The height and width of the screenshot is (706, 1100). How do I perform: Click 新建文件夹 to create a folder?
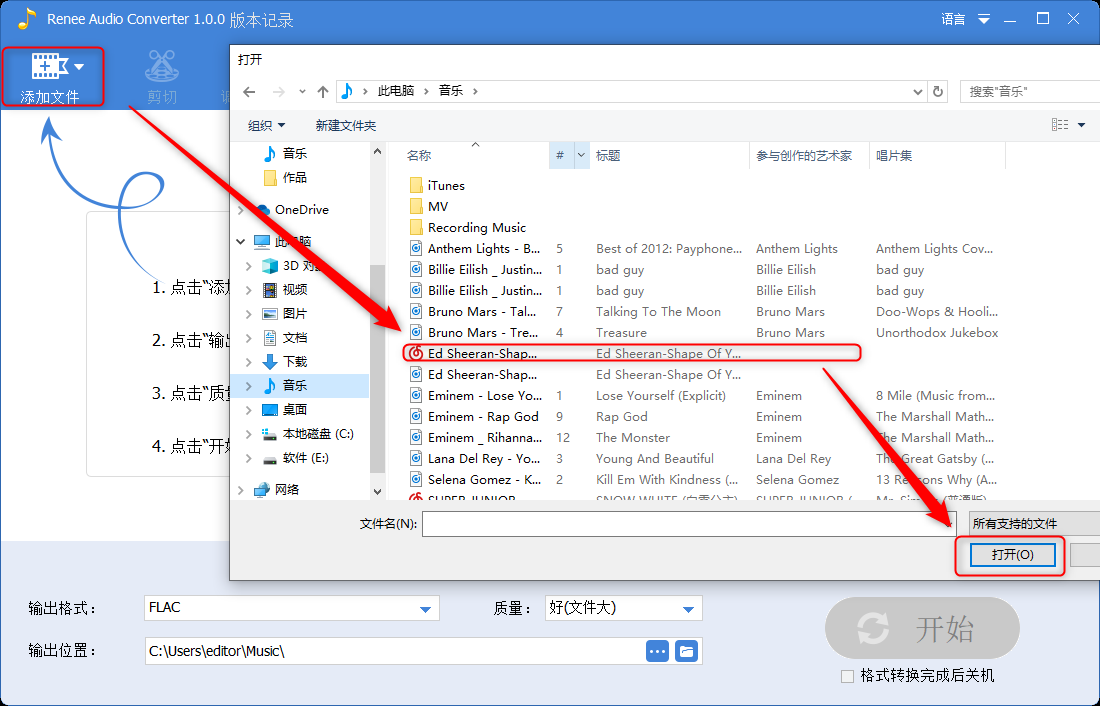pyautogui.click(x=346, y=126)
